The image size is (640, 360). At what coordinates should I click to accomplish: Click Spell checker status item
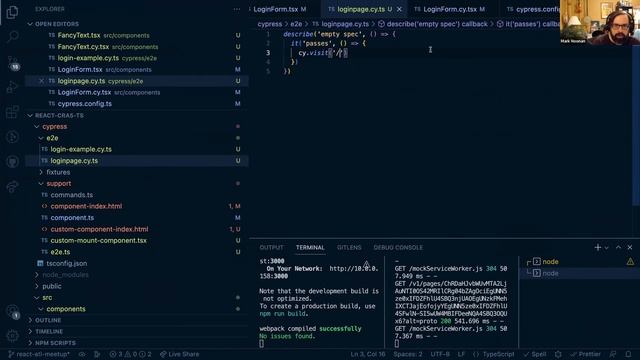coord(535,354)
